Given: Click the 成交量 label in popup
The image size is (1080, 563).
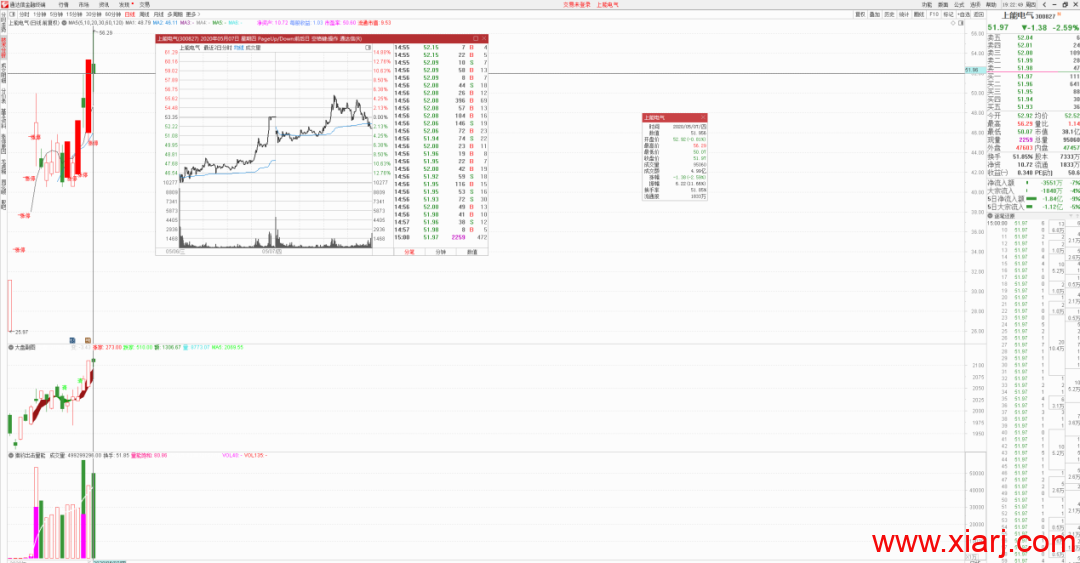Looking at the screenshot, I should pos(253,48).
